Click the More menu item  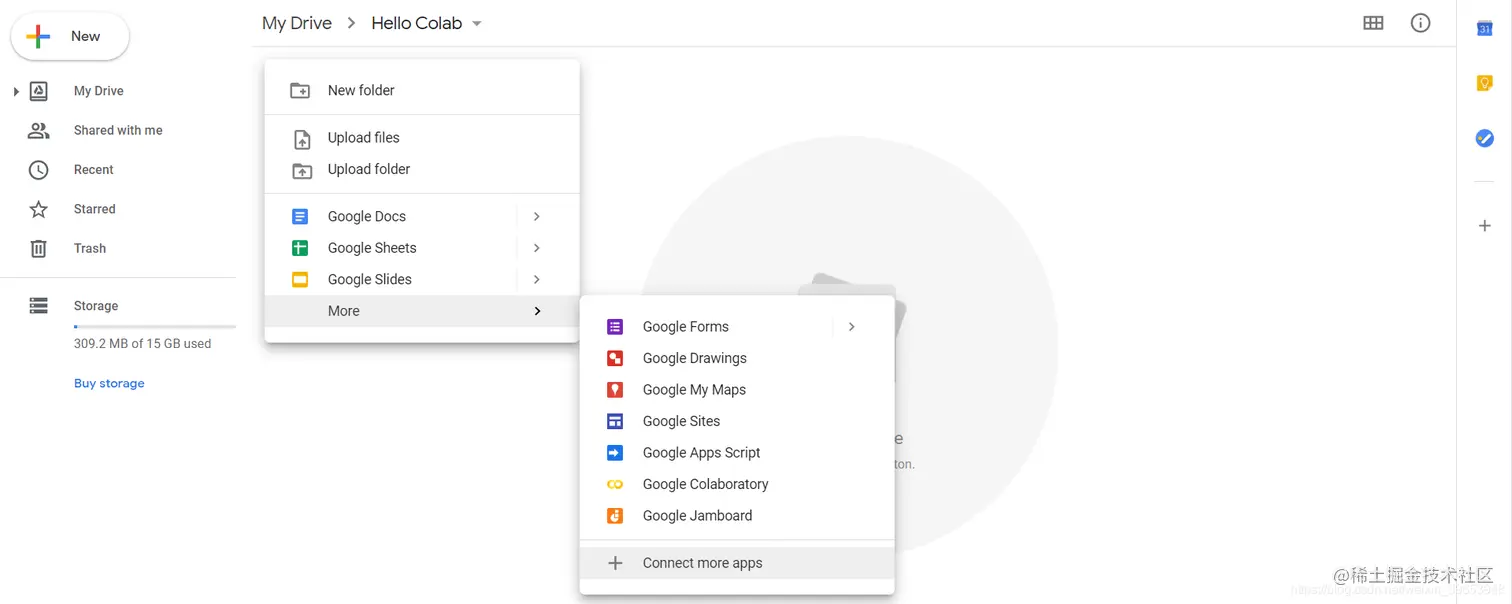pos(422,311)
